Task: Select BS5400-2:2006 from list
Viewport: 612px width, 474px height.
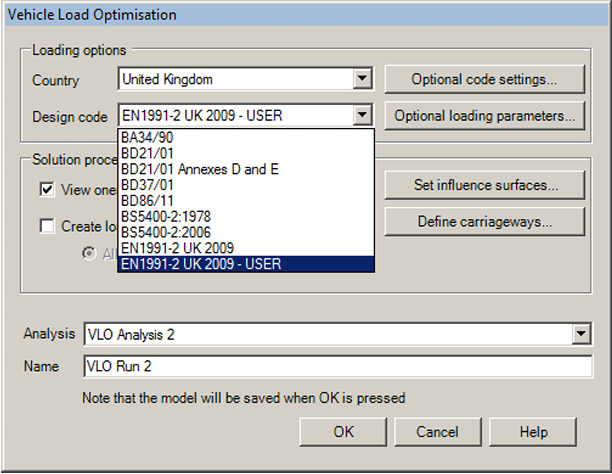Action: 158,232
